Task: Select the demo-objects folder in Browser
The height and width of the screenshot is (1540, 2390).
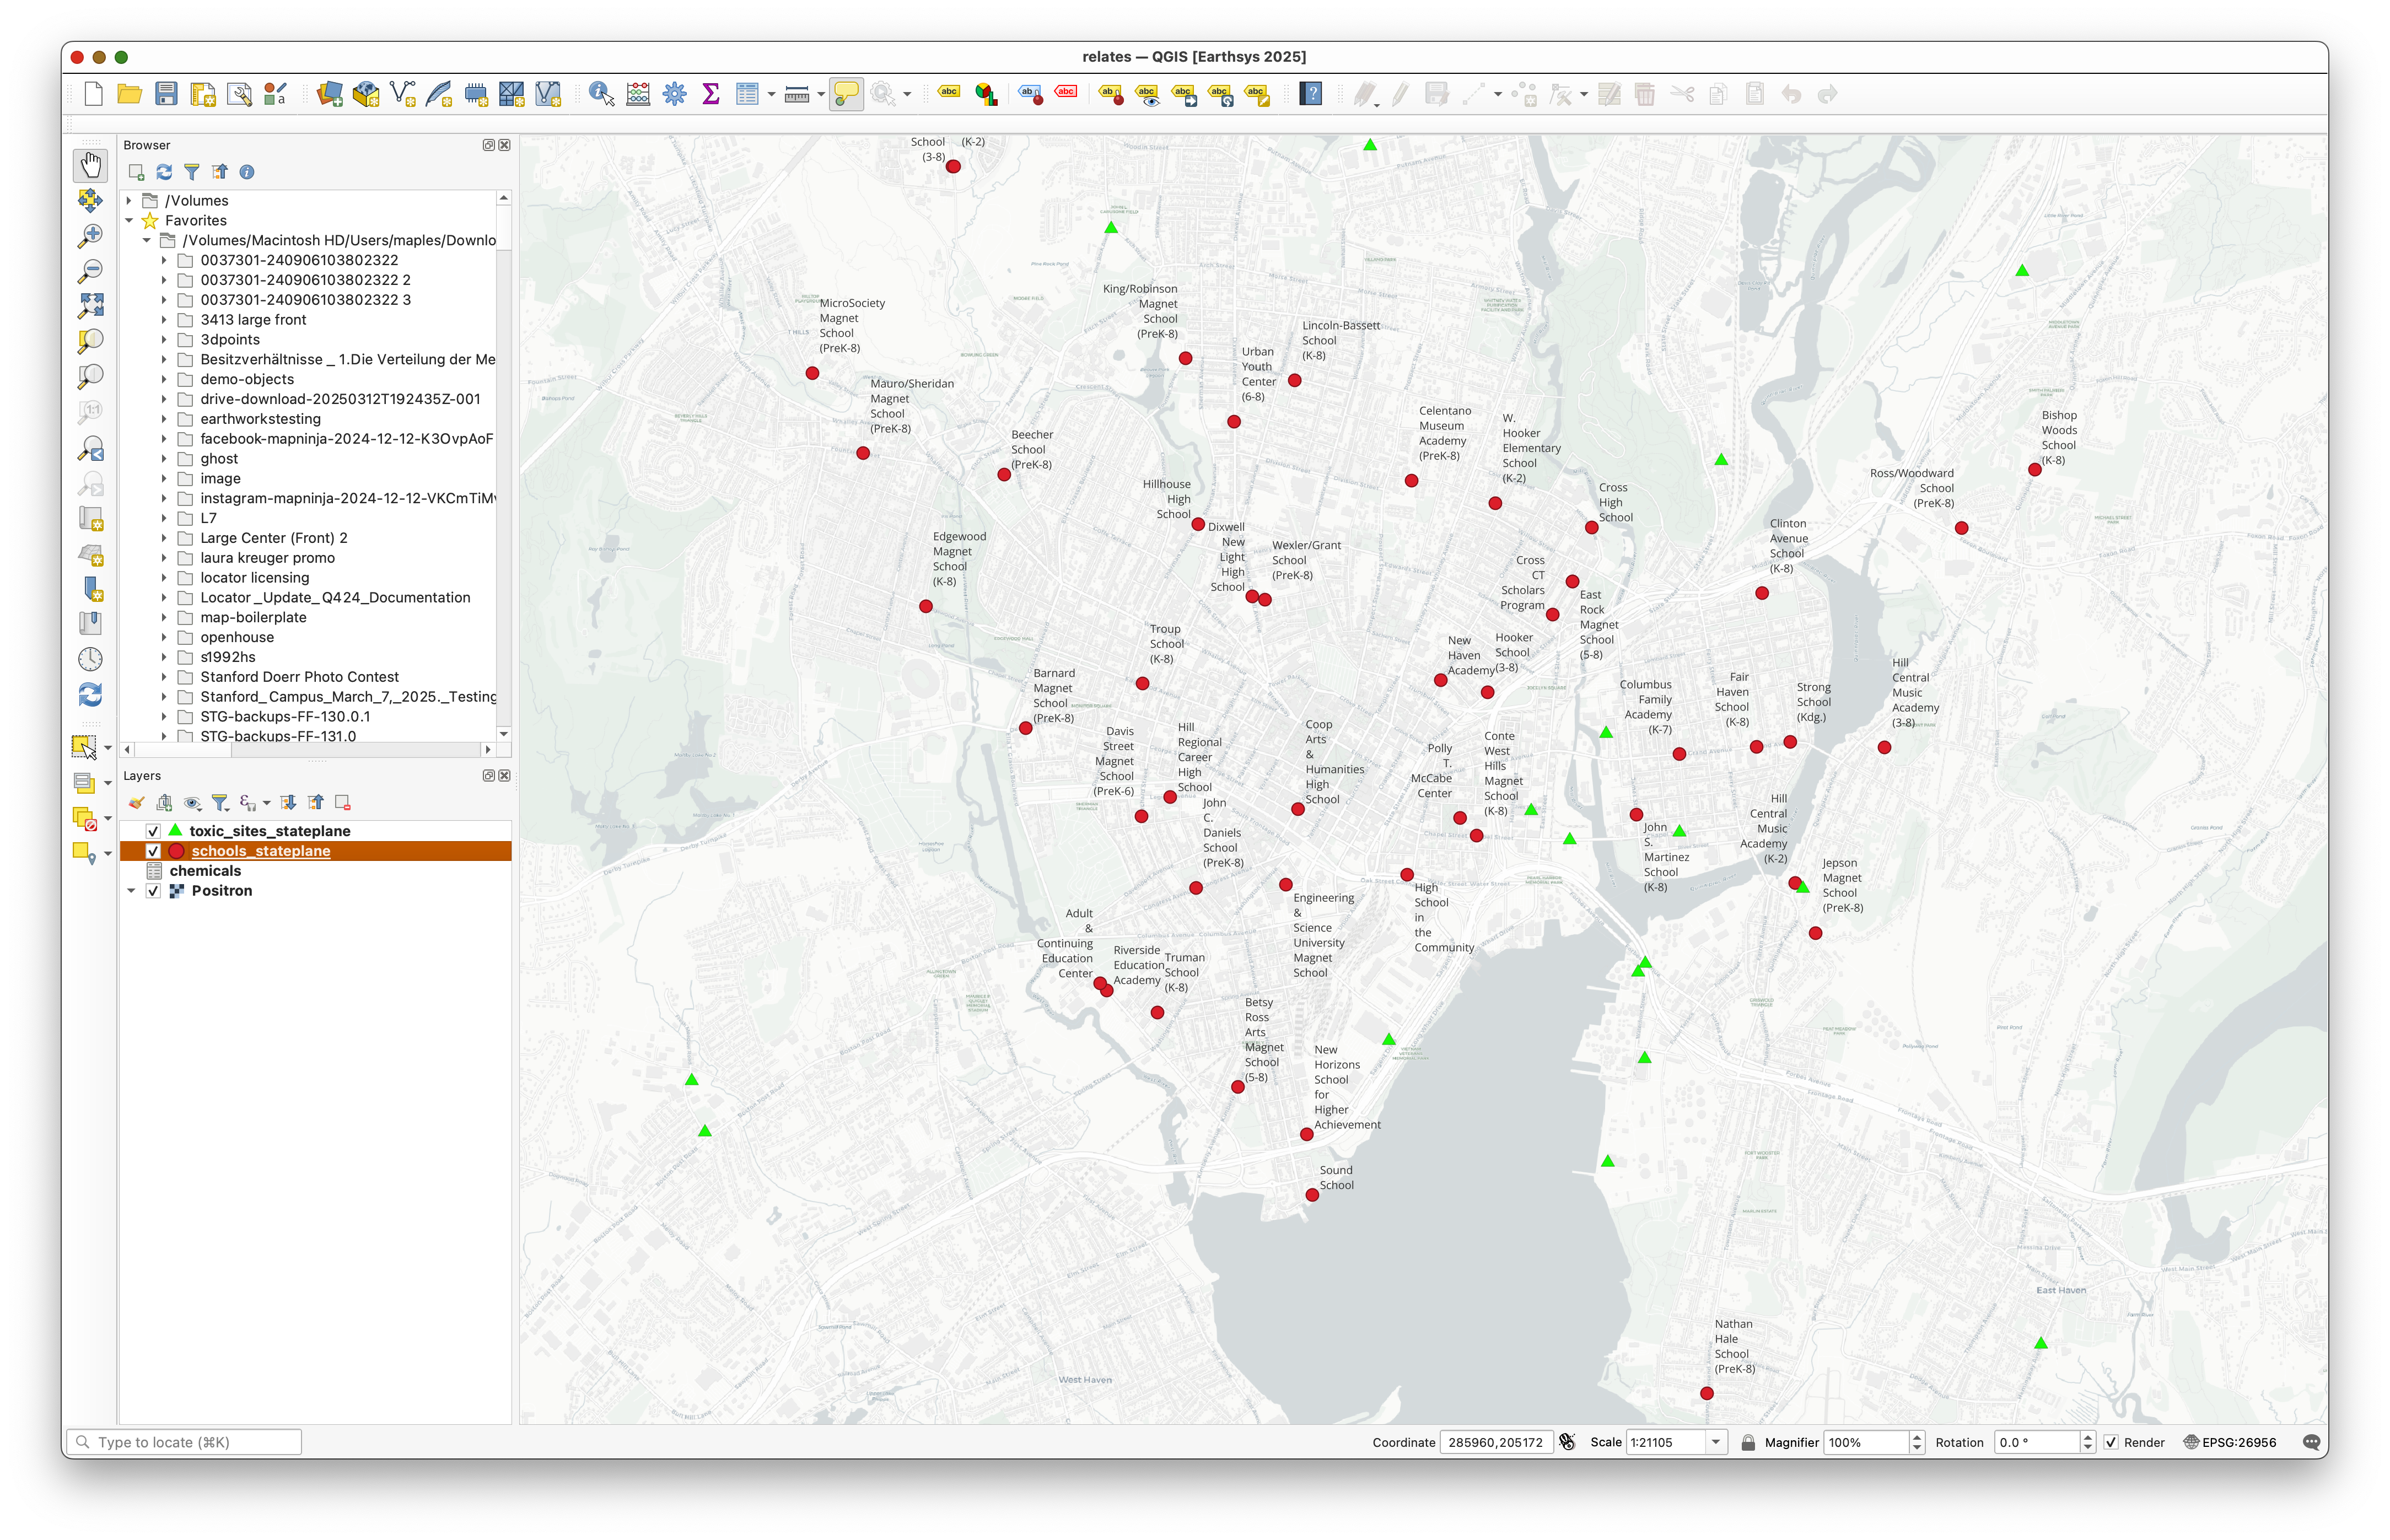Action: 247,379
